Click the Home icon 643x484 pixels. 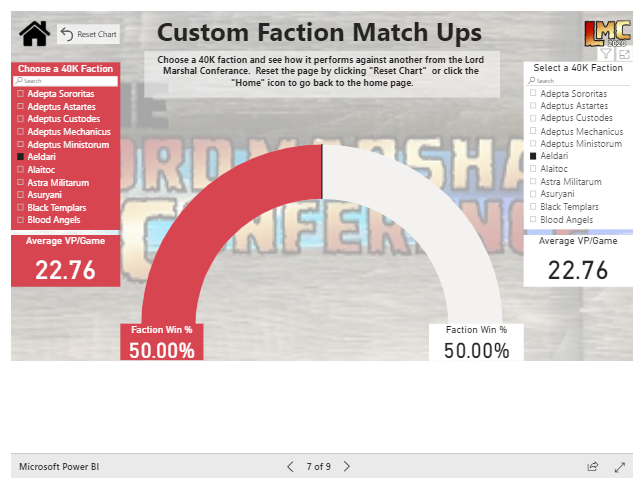tap(34, 34)
